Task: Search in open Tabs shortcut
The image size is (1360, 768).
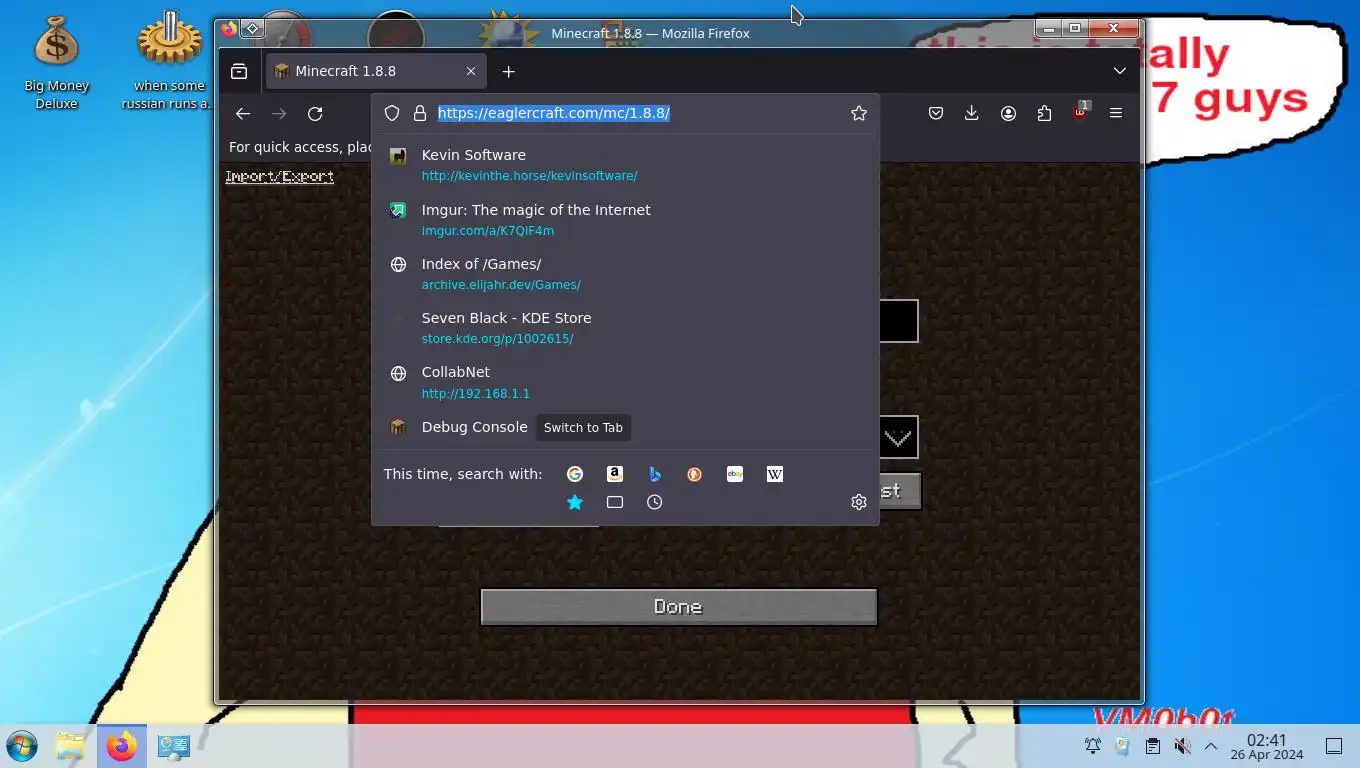Action: (615, 502)
